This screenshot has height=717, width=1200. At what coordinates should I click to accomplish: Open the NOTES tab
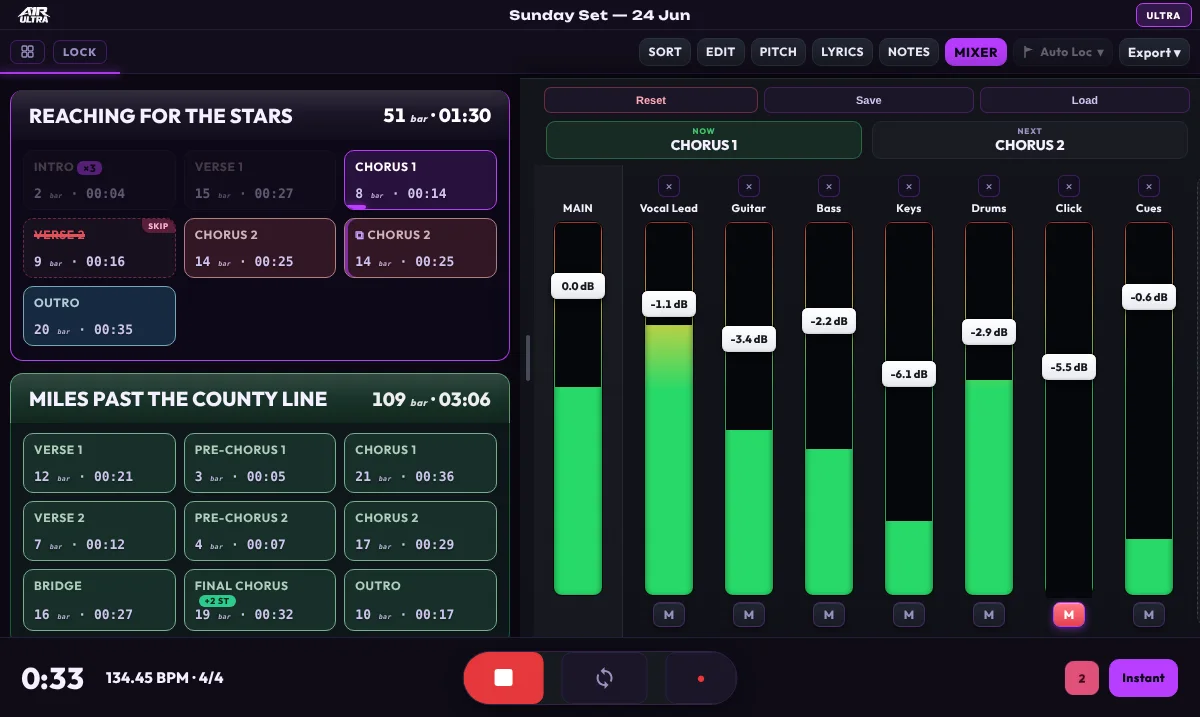tap(909, 52)
